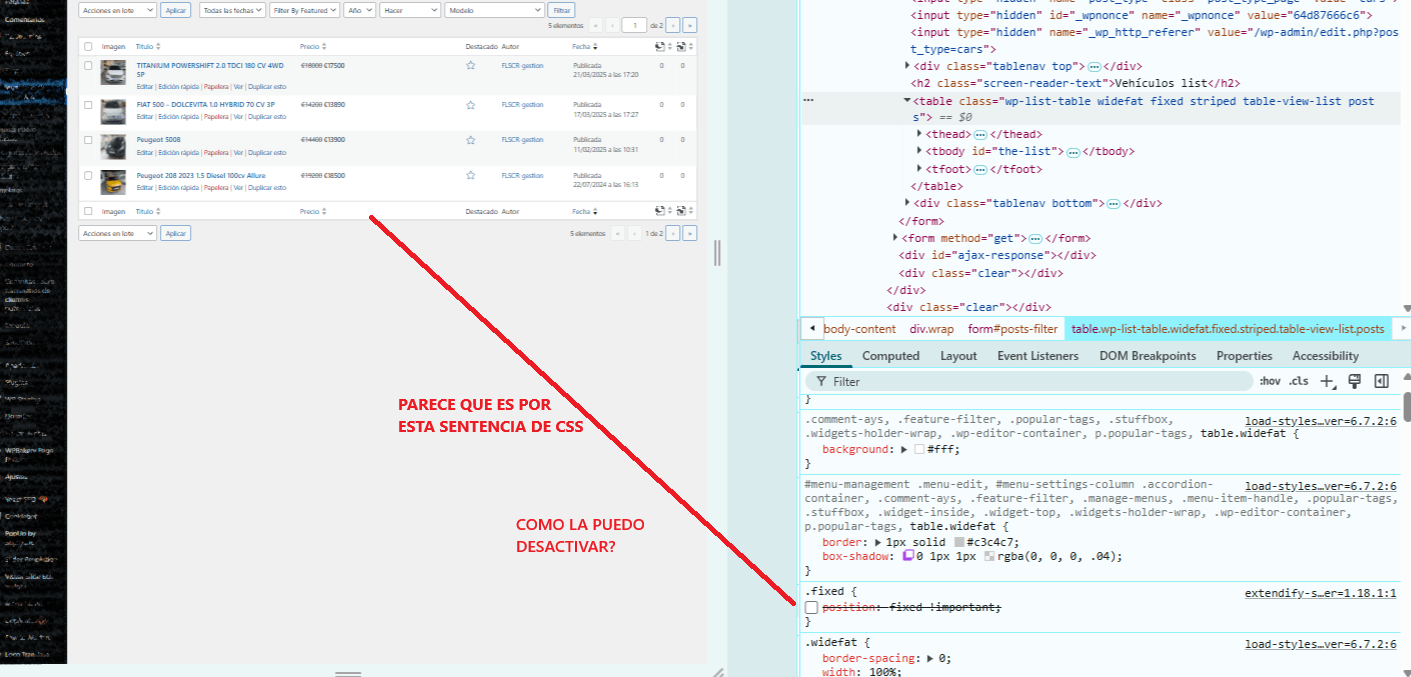1411x677 pixels.
Task: Jump to last page in top pagination
Action: (x=690, y=25)
